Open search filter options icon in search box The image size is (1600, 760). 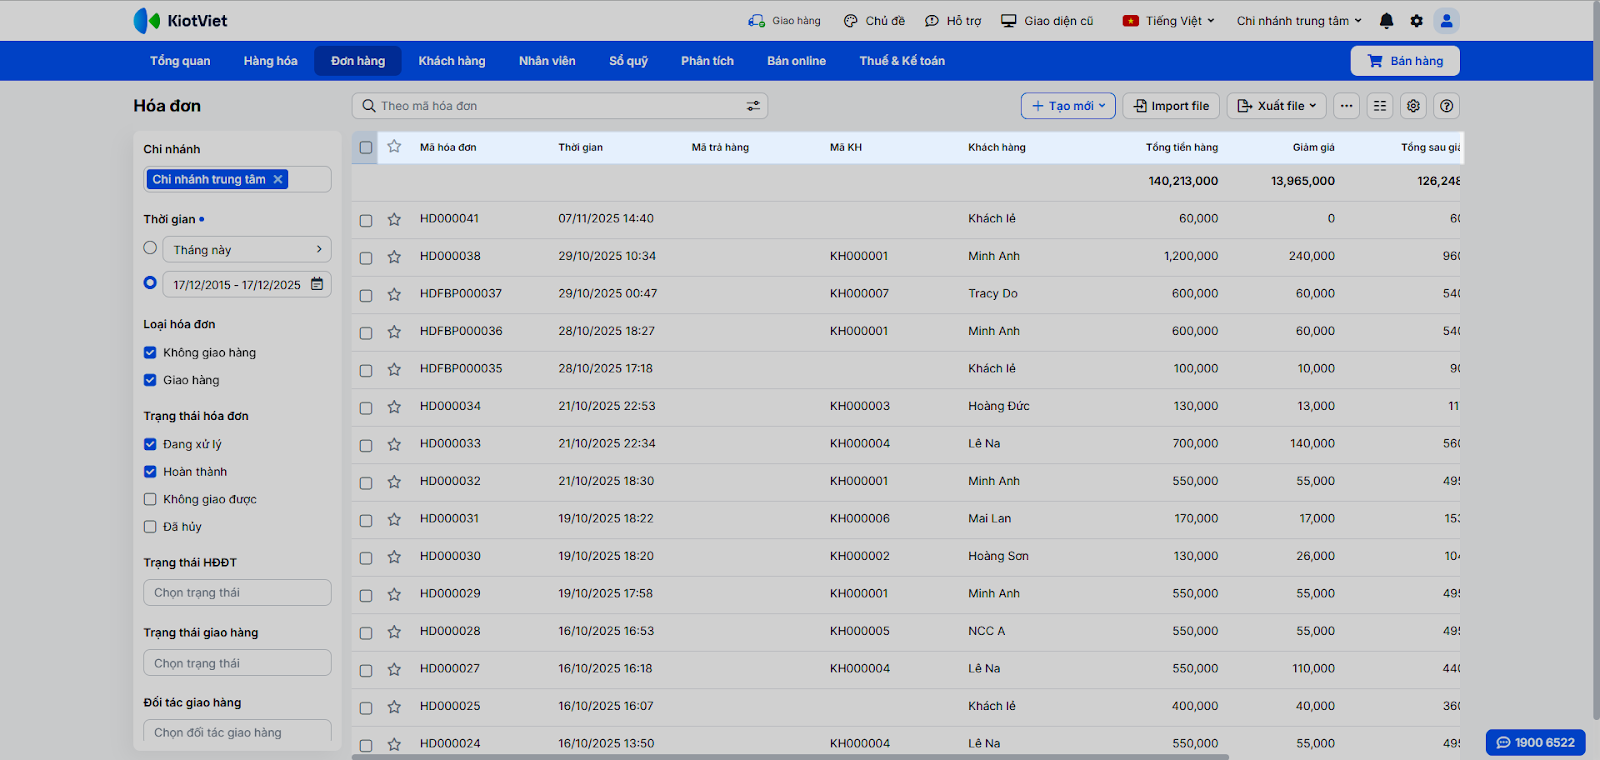(x=753, y=106)
